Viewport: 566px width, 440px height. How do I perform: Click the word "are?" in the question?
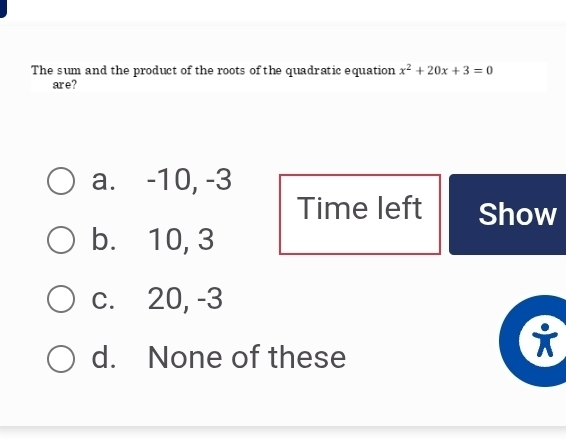point(65,85)
